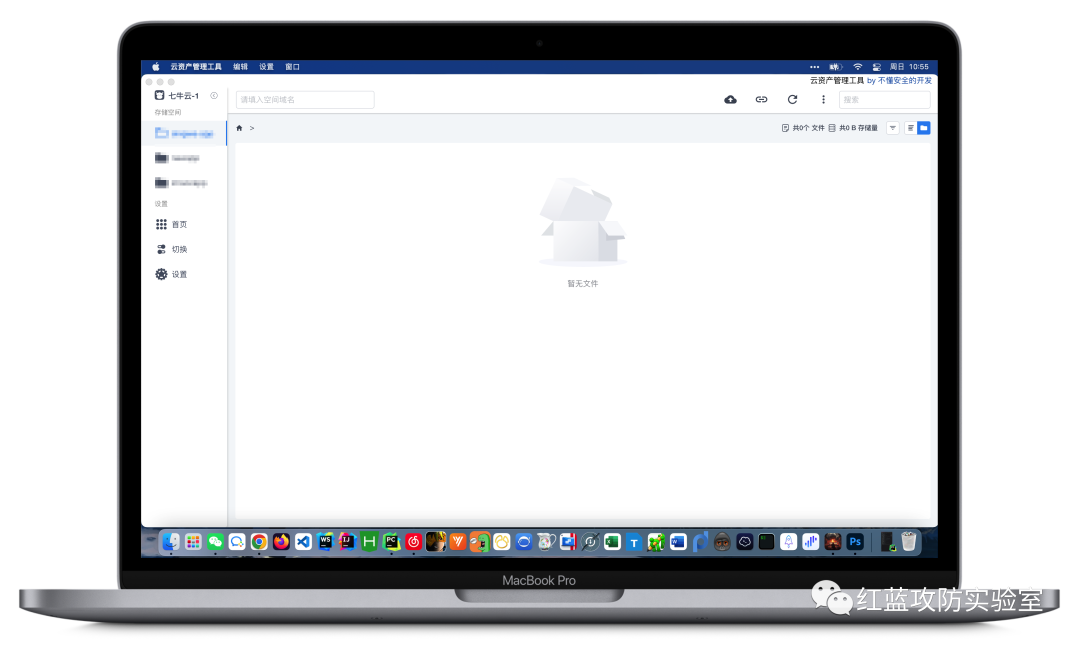The height and width of the screenshot is (648, 1080).
Task: Open HBuilder green H icon in the Dock
Action: tap(369, 542)
